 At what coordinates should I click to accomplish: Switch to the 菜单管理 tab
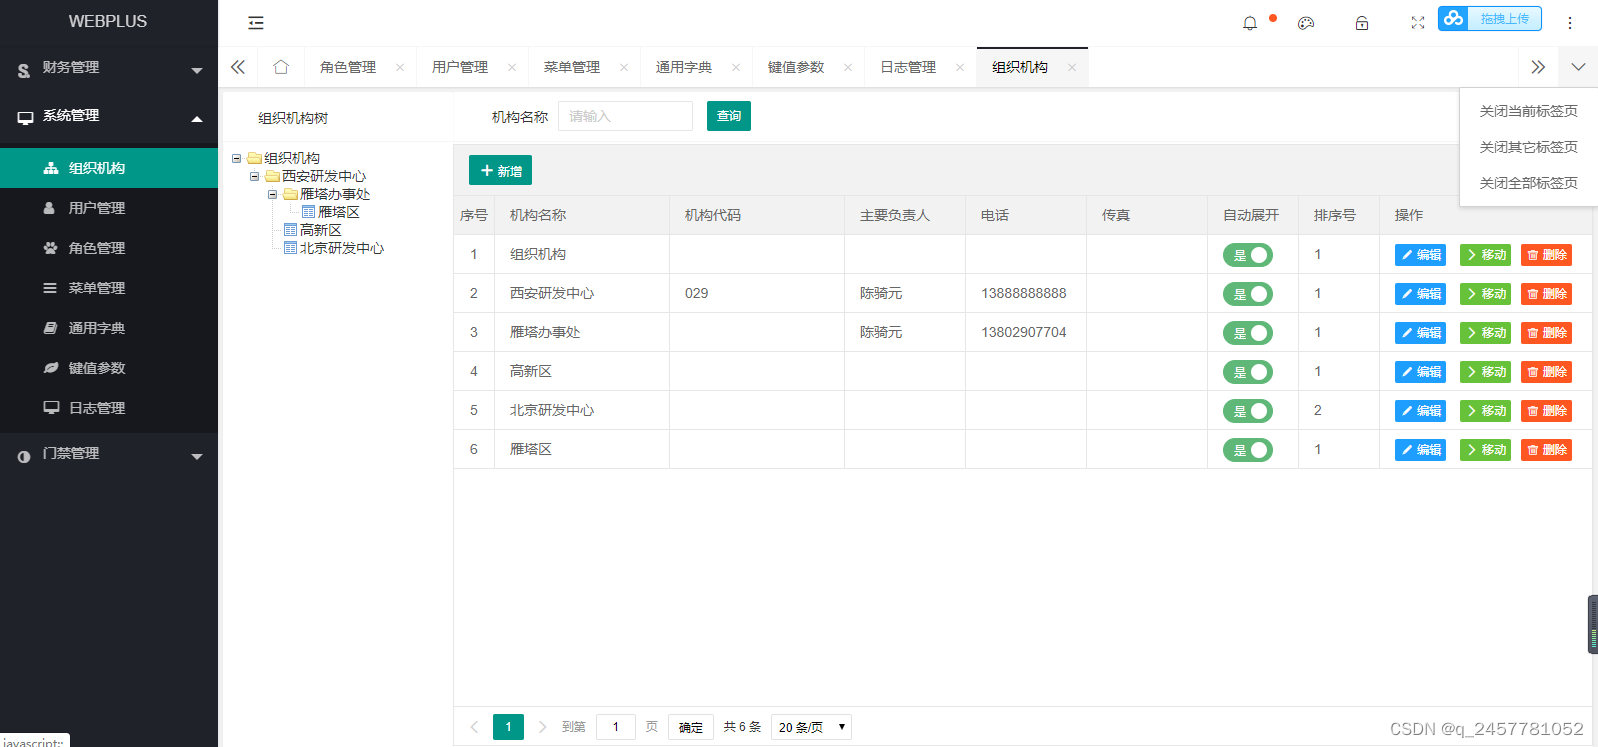[572, 67]
